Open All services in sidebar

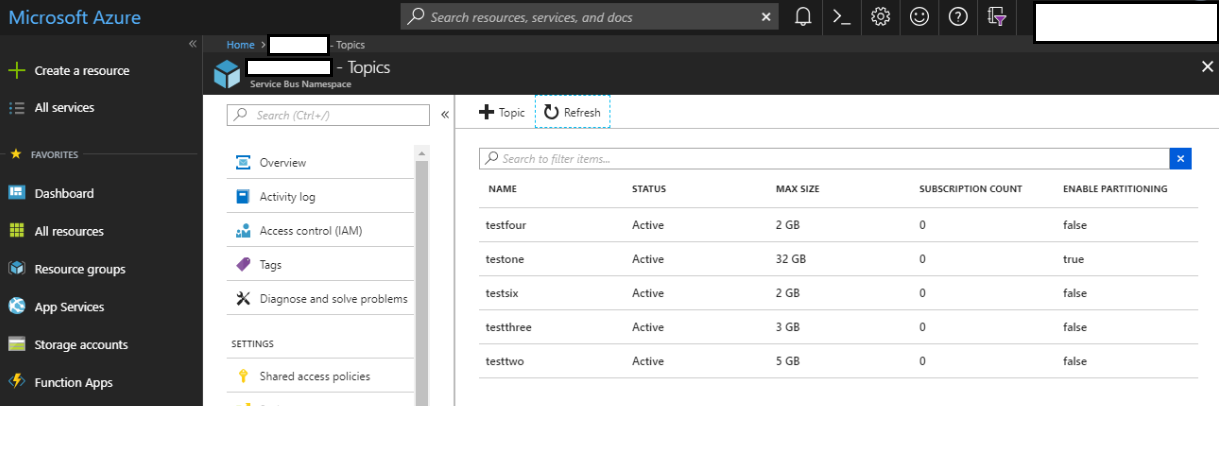point(64,108)
